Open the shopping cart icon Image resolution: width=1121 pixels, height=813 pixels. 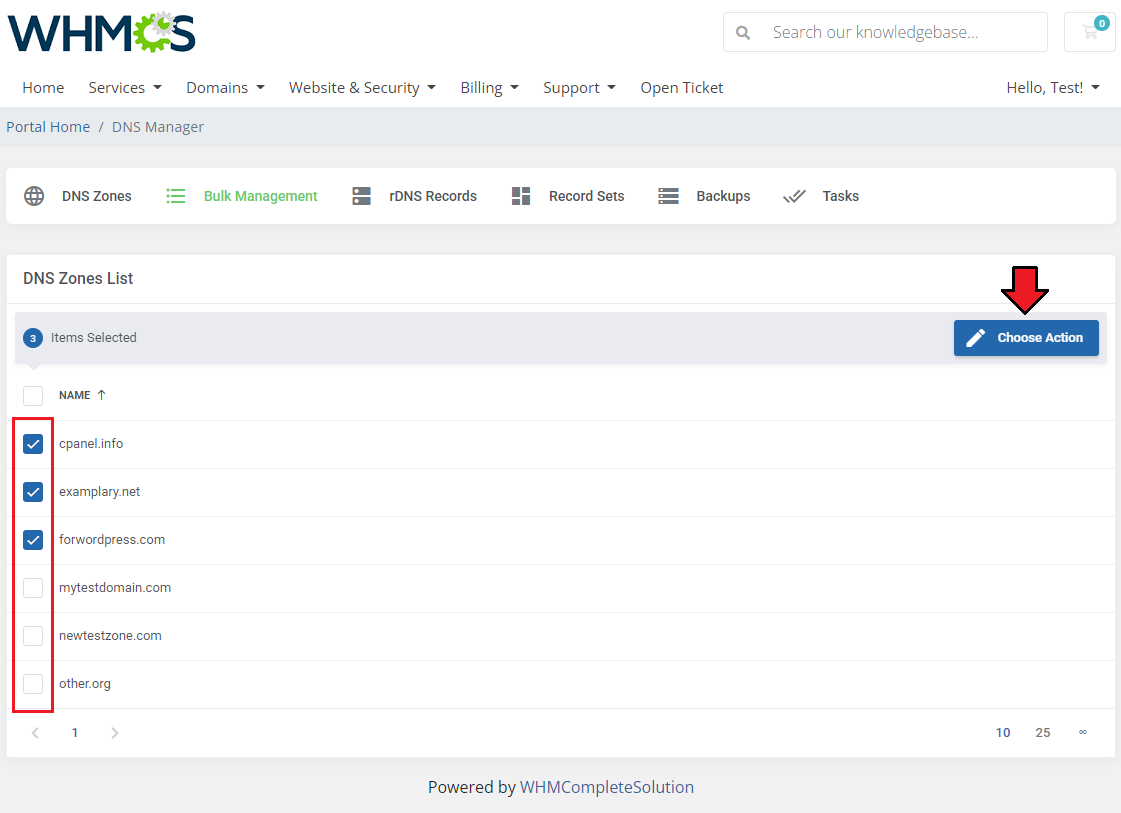tap(1090, 32)
